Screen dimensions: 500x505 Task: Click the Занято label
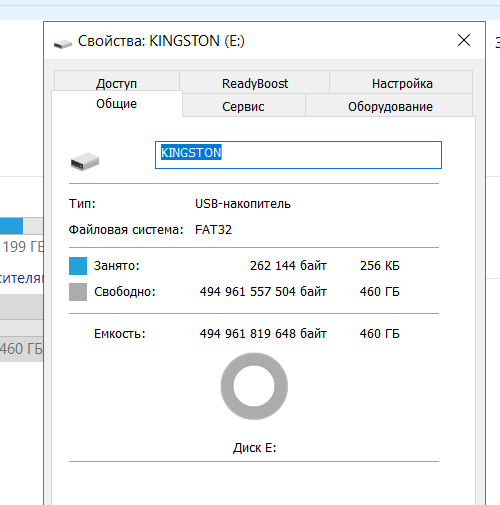(x=116, y=266)
